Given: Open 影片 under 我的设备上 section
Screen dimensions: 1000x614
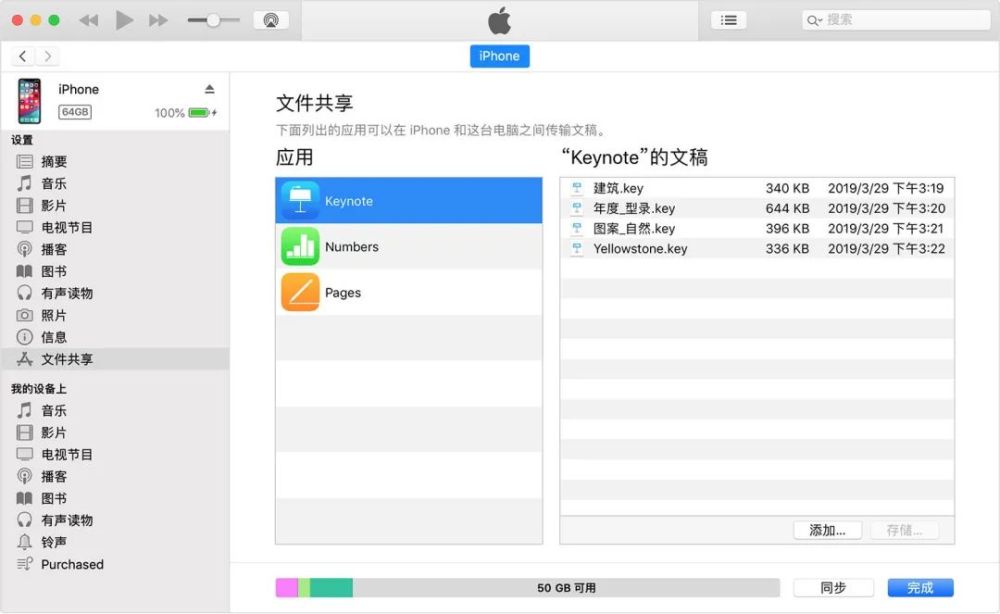Looking at the screenshot, I should coord(115,432).
